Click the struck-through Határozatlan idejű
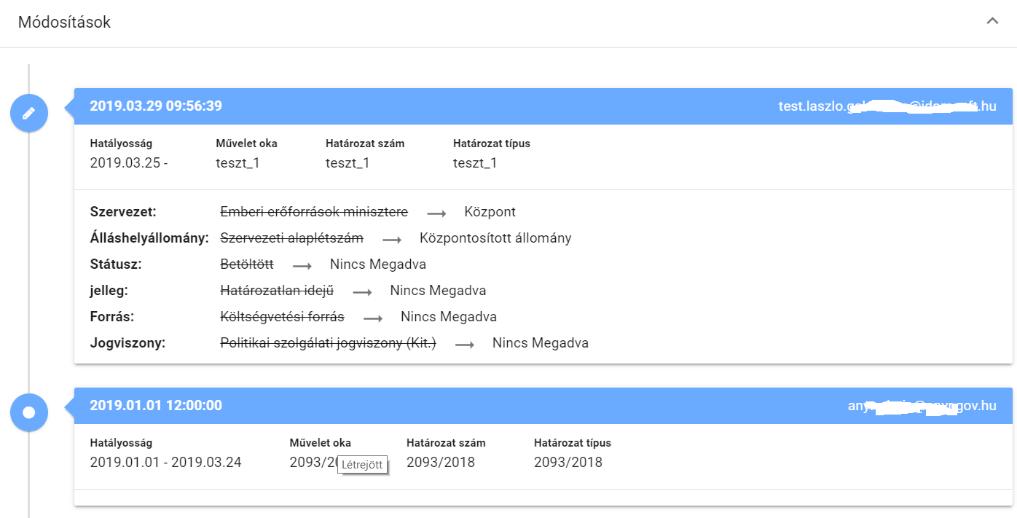The image size is (1017, 518). [277, 290]
